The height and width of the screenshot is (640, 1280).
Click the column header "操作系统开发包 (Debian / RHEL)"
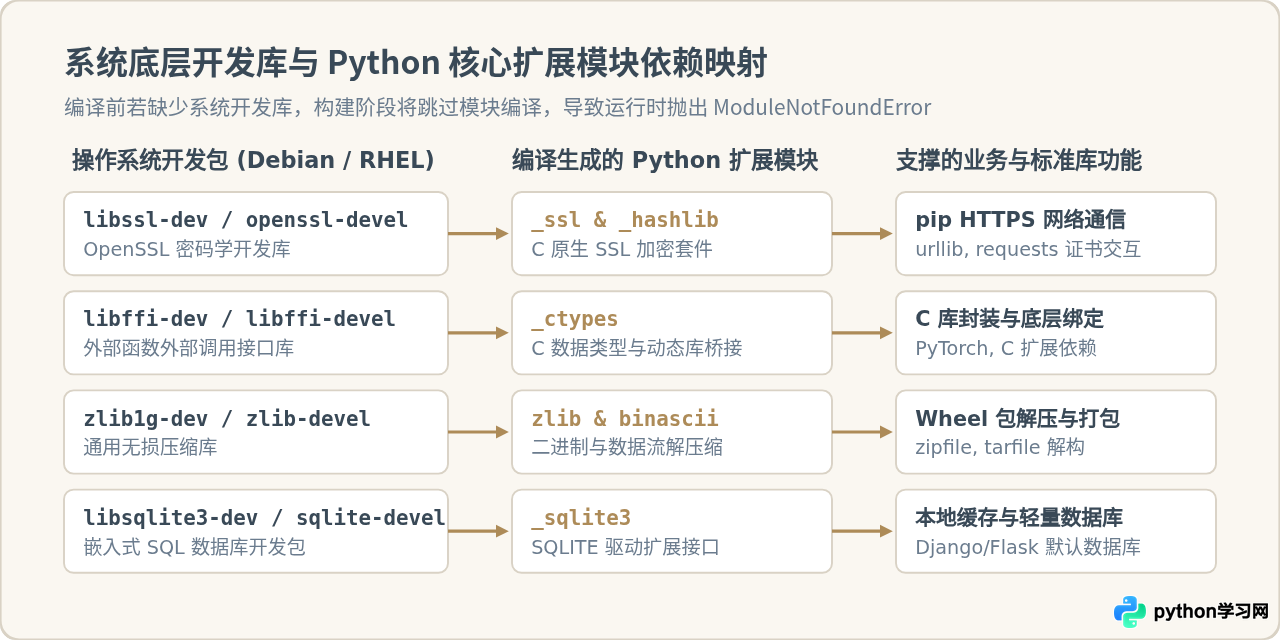(253, 161)
